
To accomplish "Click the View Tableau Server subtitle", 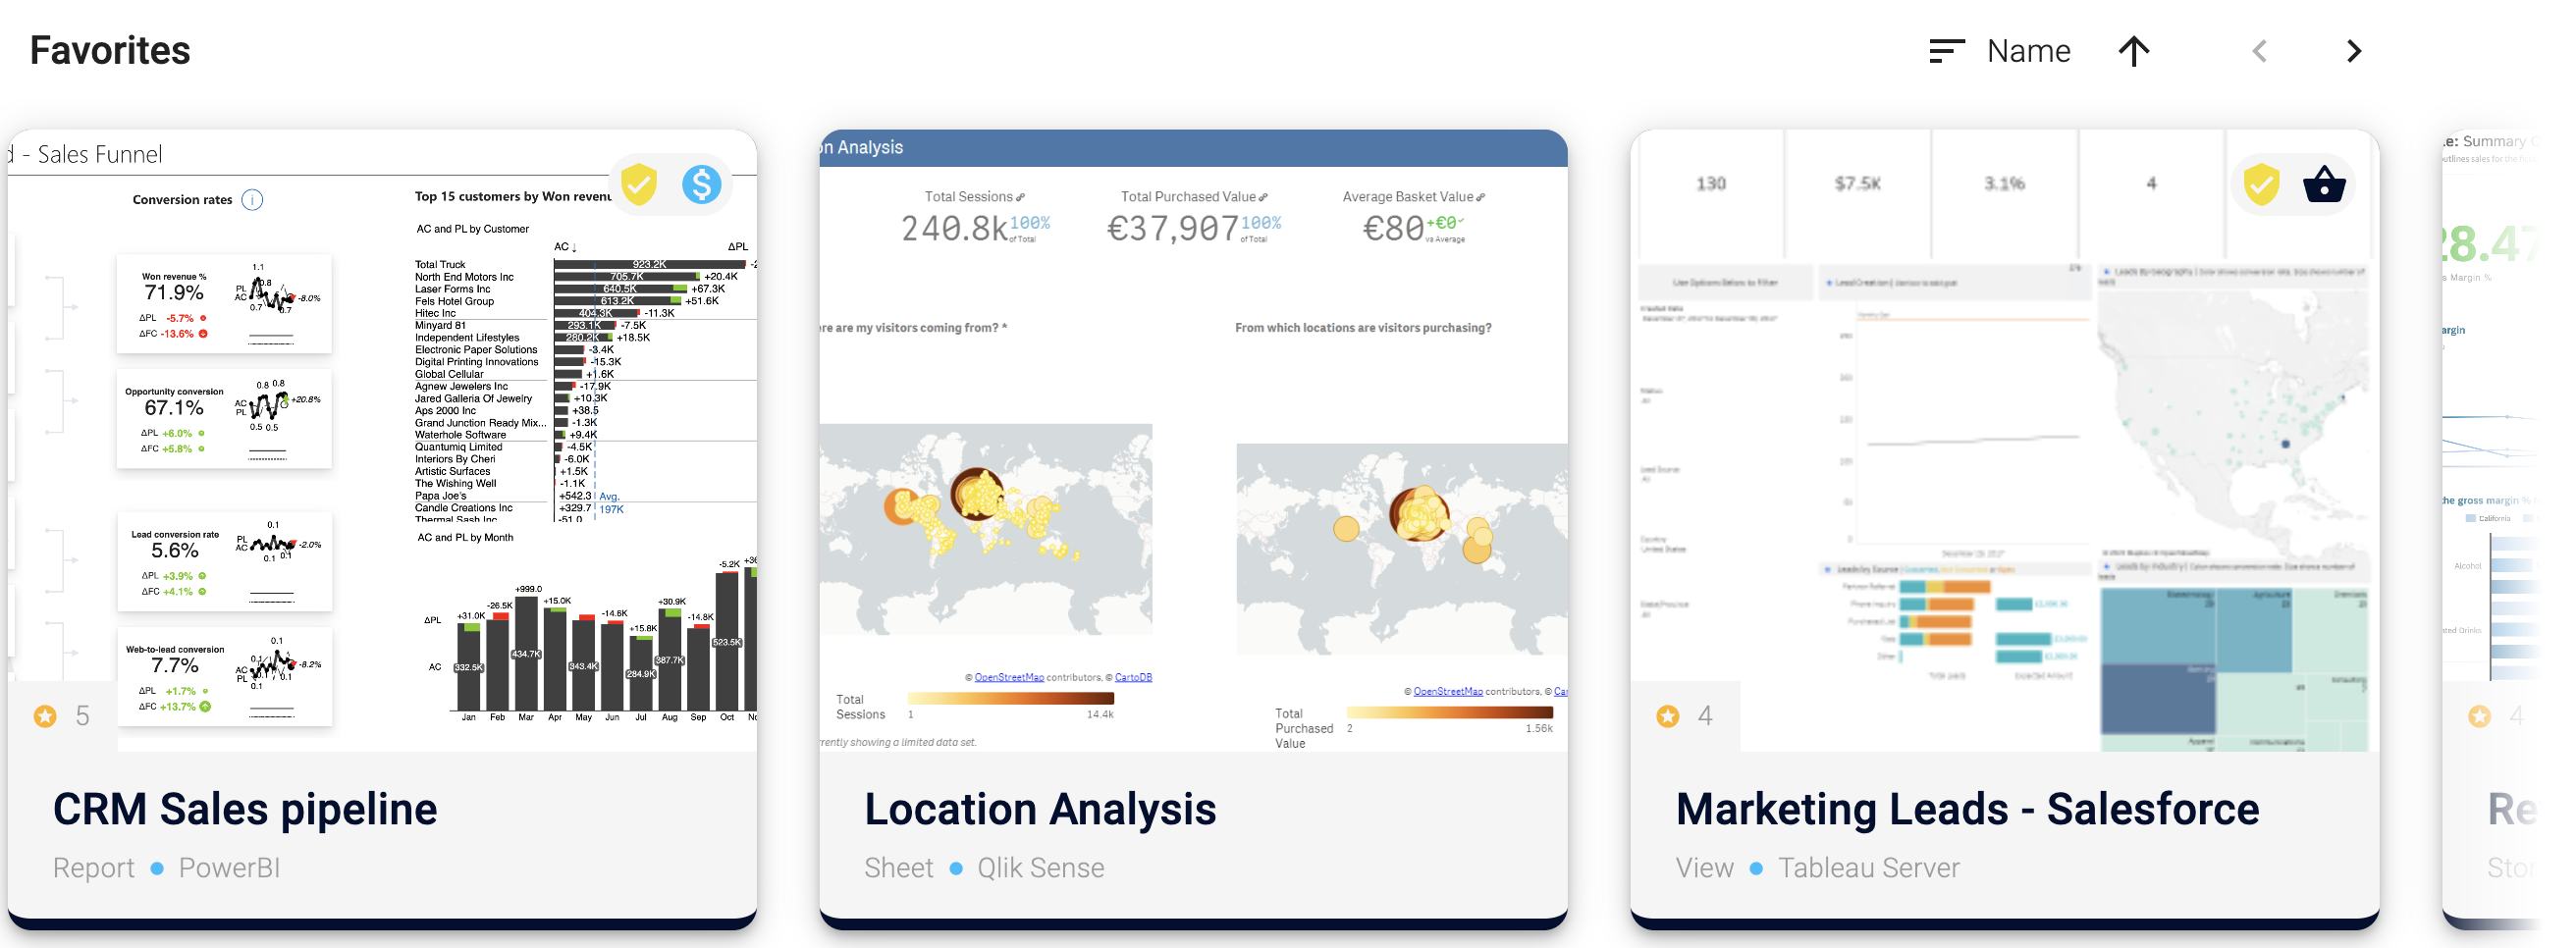I will click(x=1817, y=868).
